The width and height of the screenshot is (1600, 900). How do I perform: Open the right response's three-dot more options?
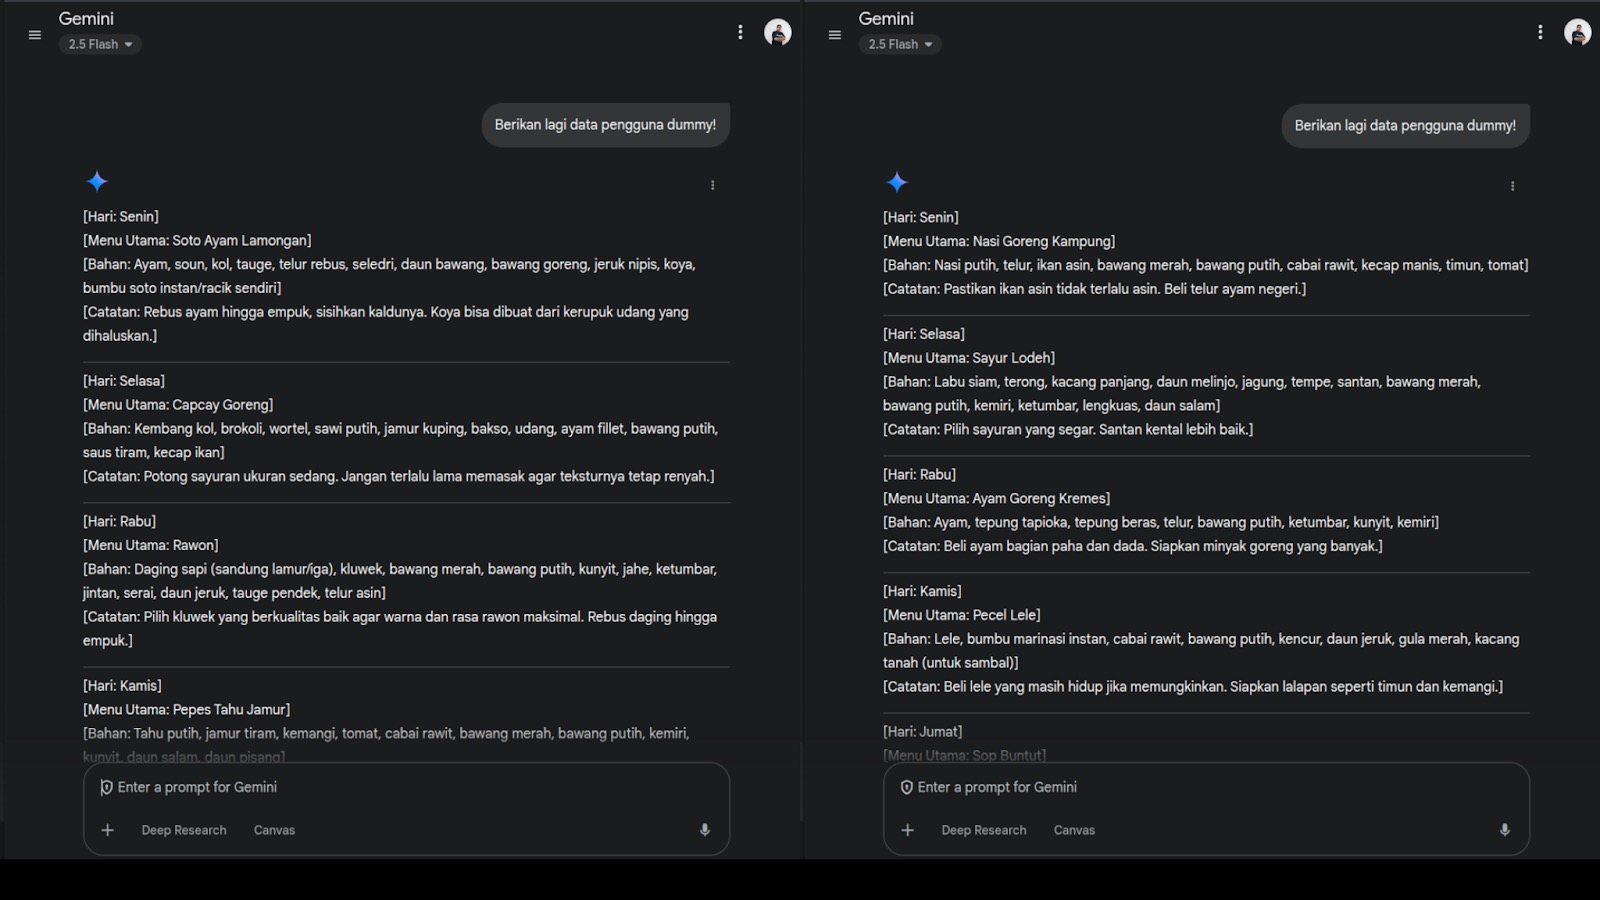pos(1513,186)
